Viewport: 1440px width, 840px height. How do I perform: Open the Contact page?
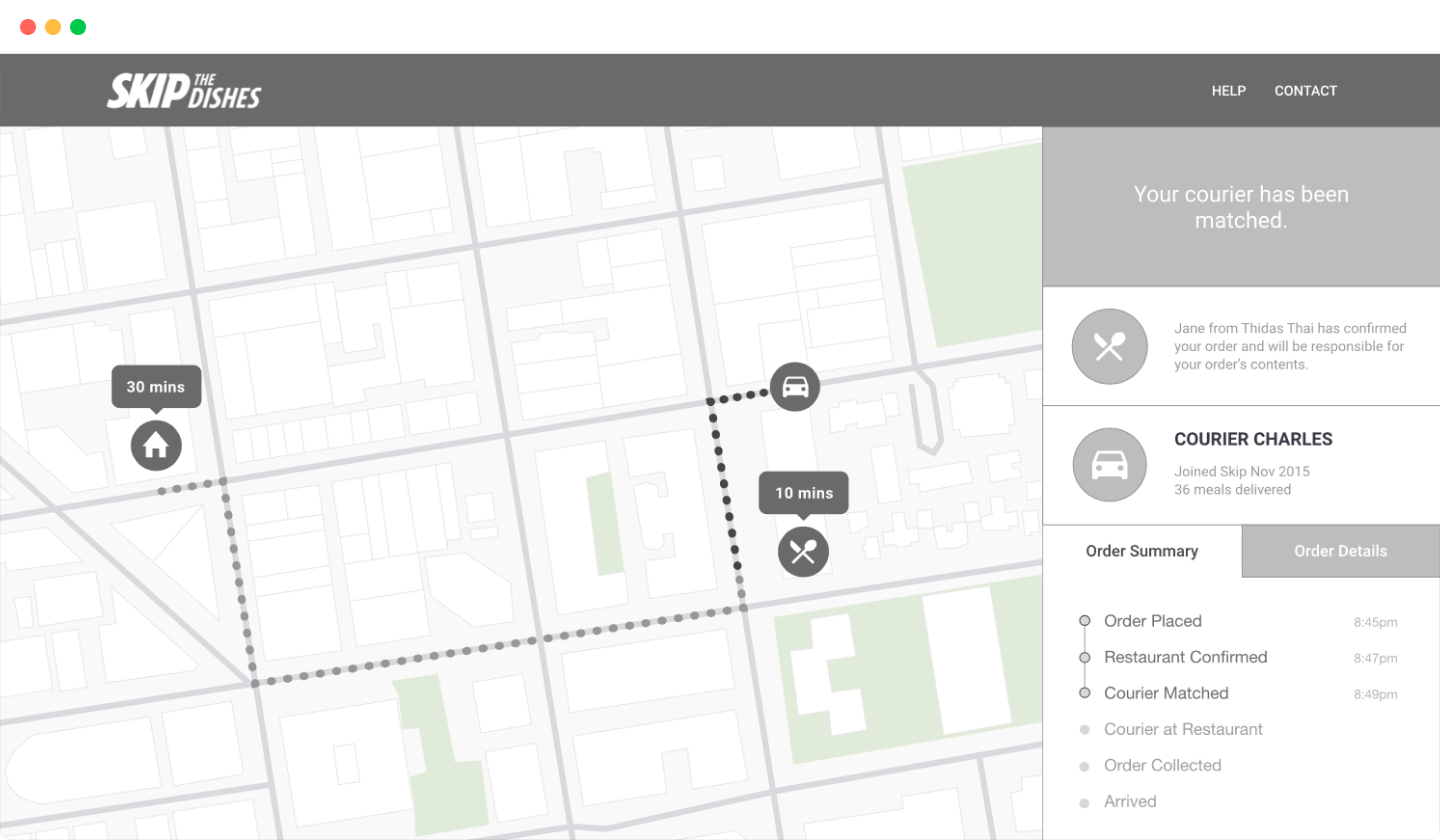pos(1305,91)
